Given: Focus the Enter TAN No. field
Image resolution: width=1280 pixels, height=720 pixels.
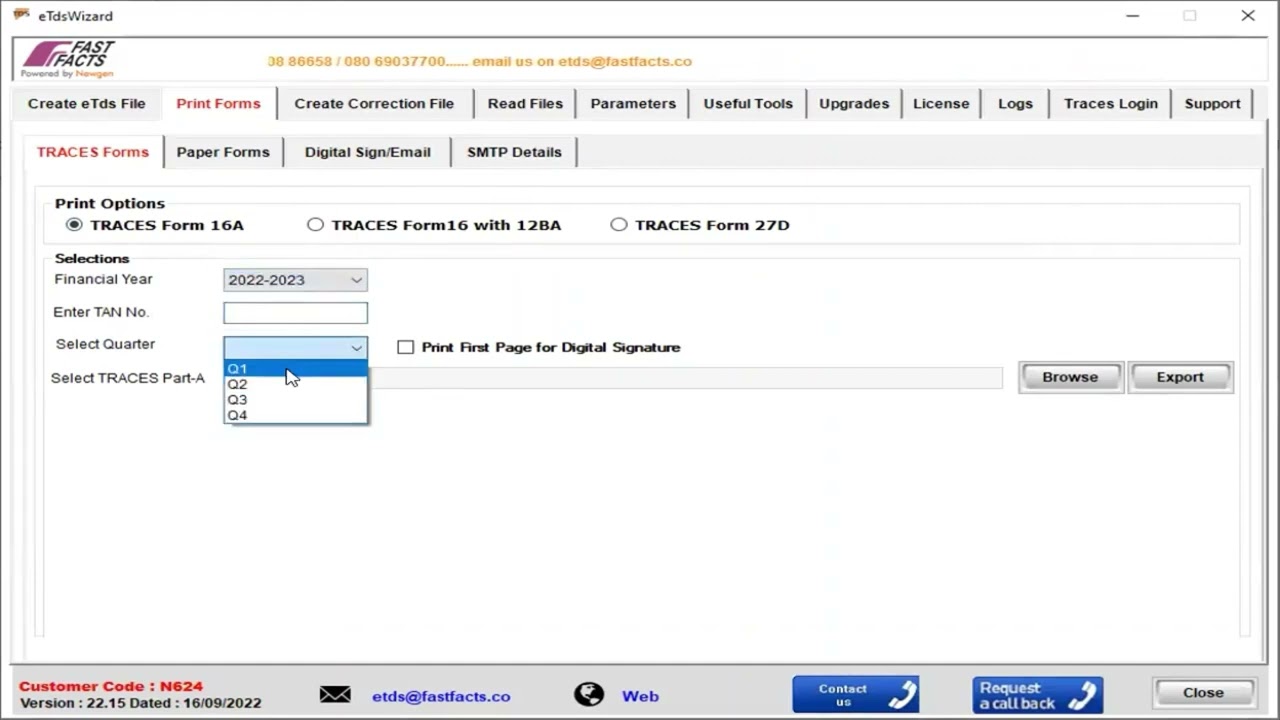Looking at the screenshot, I should click(x=295, y=313).
